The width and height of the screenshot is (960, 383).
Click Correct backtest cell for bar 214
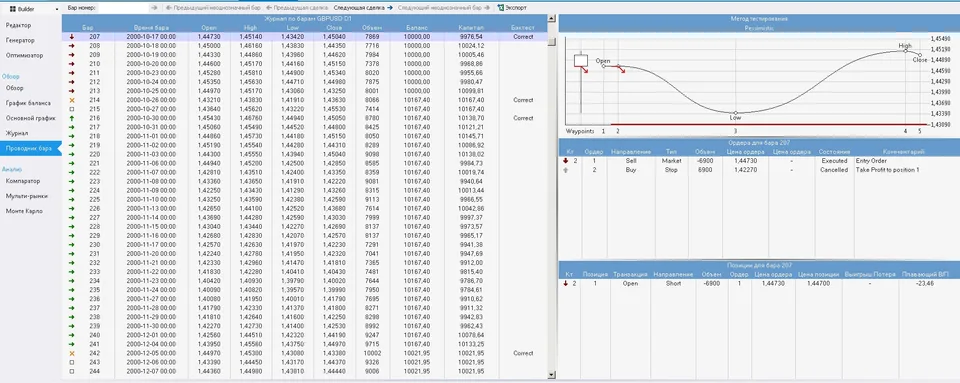[523, 100]
